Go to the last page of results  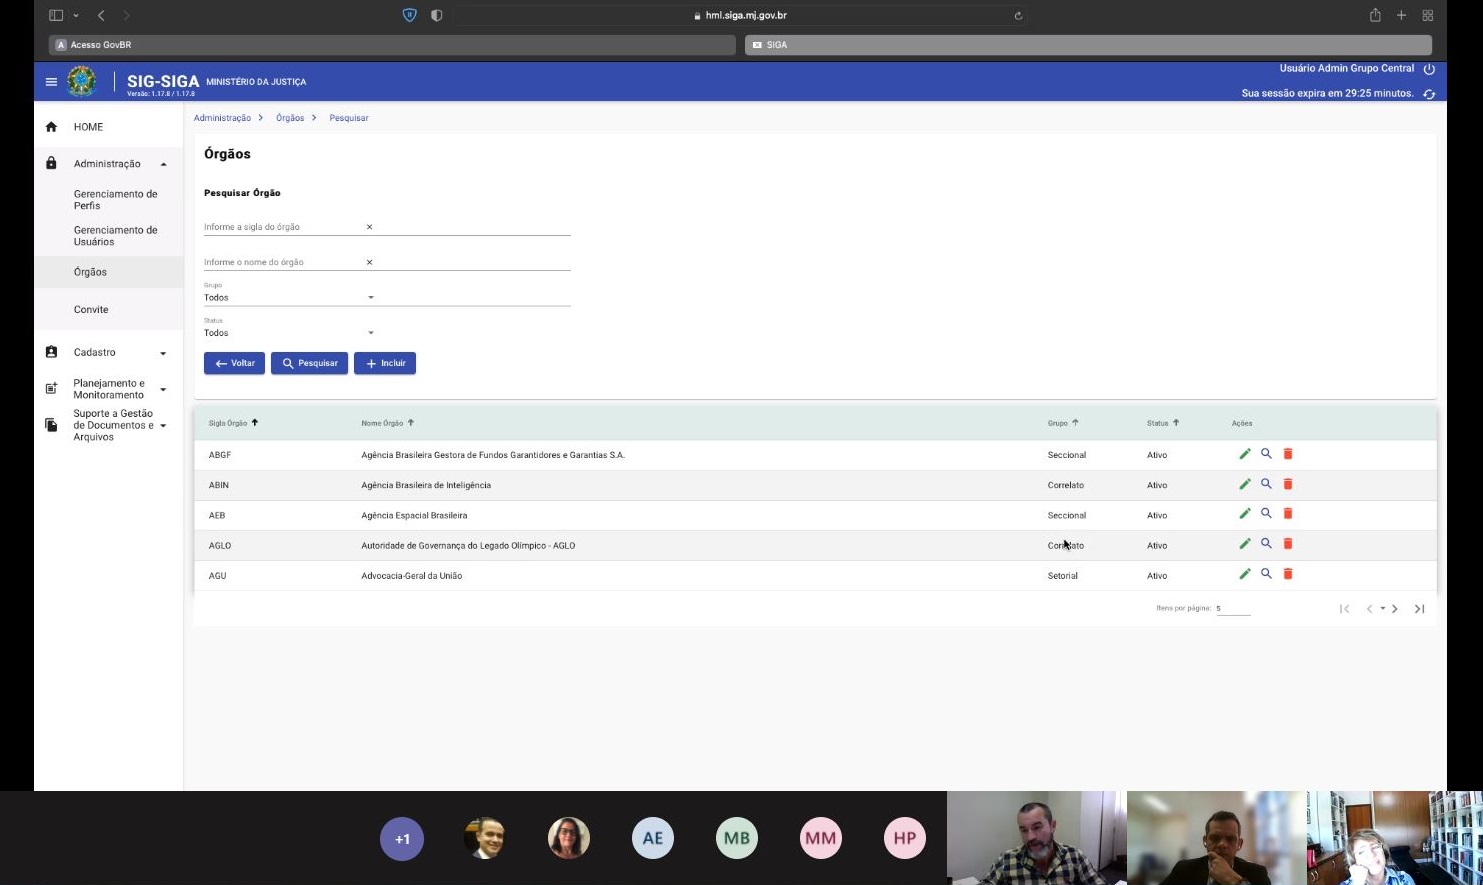point(1419,609)
